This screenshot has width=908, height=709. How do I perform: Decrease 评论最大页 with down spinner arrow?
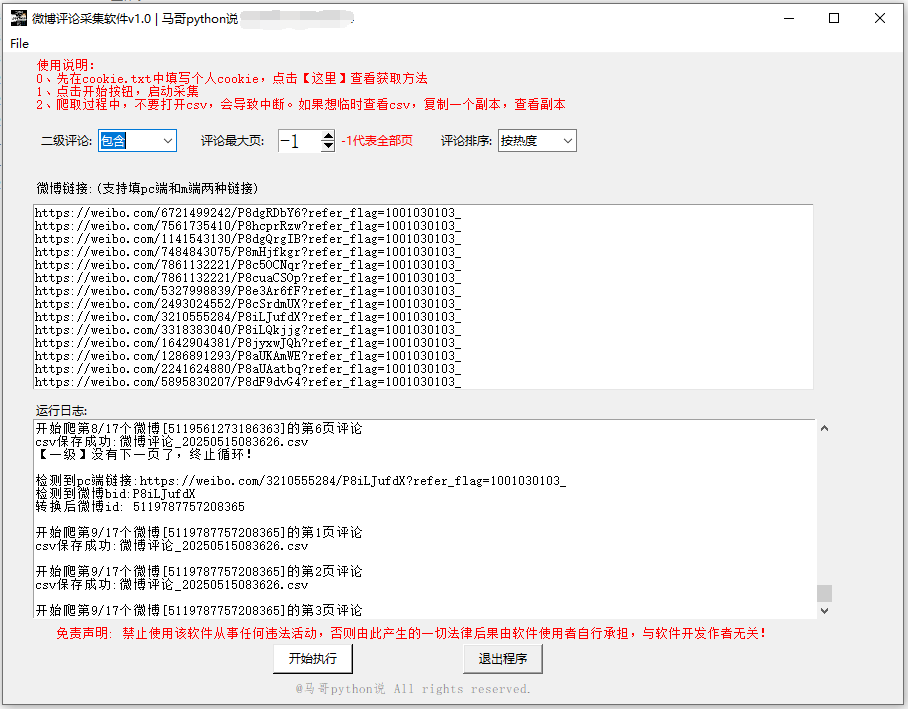[328, 146]
